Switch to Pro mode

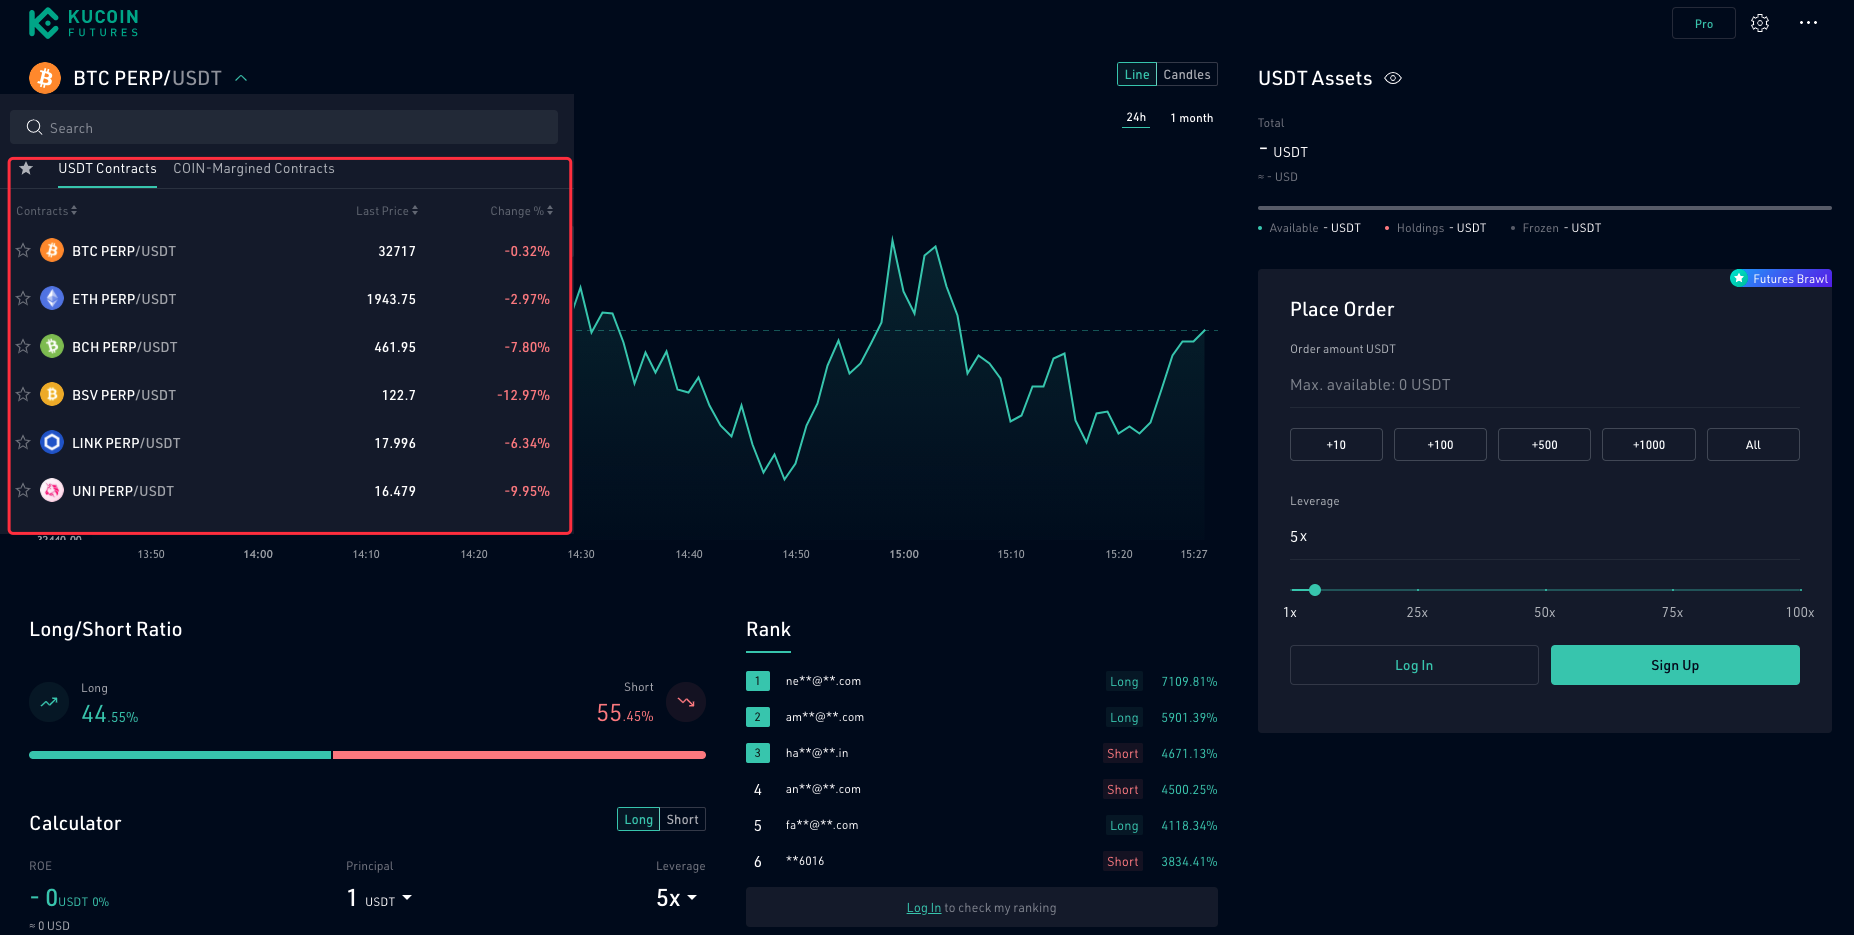1704,23
